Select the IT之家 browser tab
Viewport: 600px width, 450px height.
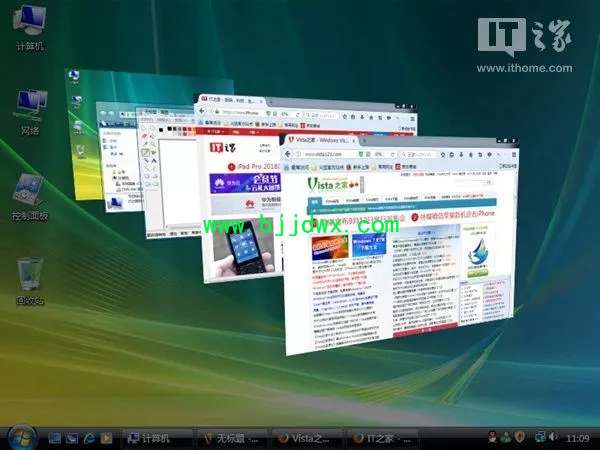click(x=233, y=100)
